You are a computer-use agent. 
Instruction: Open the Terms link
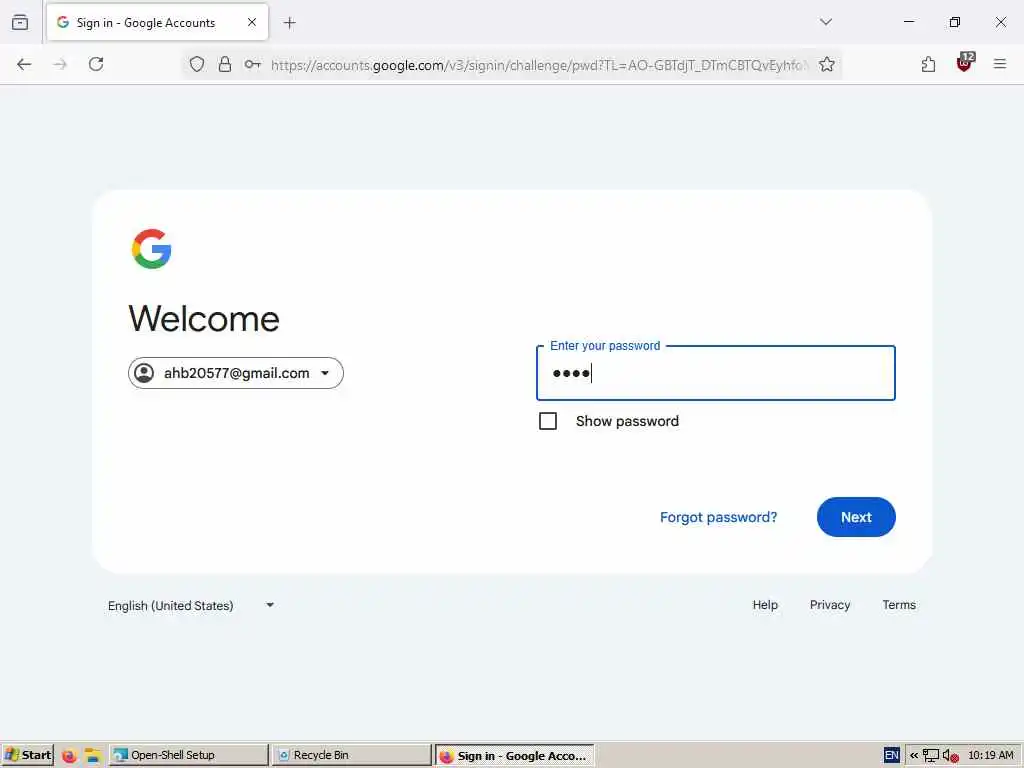pos(899,605)
